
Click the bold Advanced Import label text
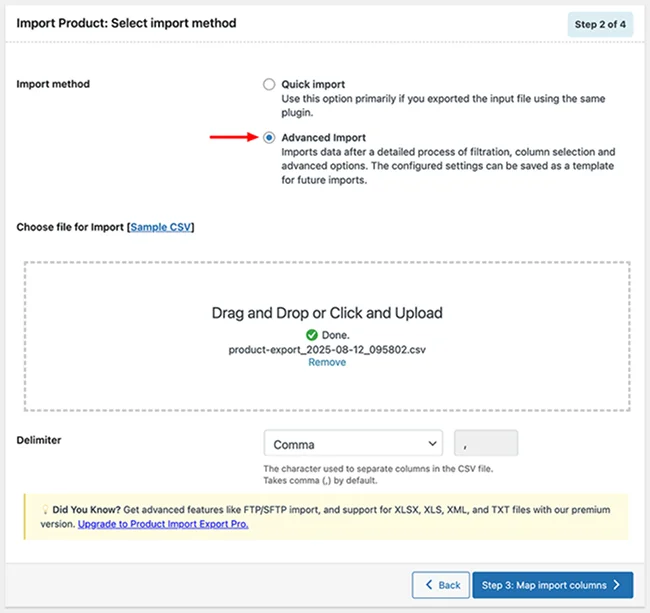(x=323, y=138)
